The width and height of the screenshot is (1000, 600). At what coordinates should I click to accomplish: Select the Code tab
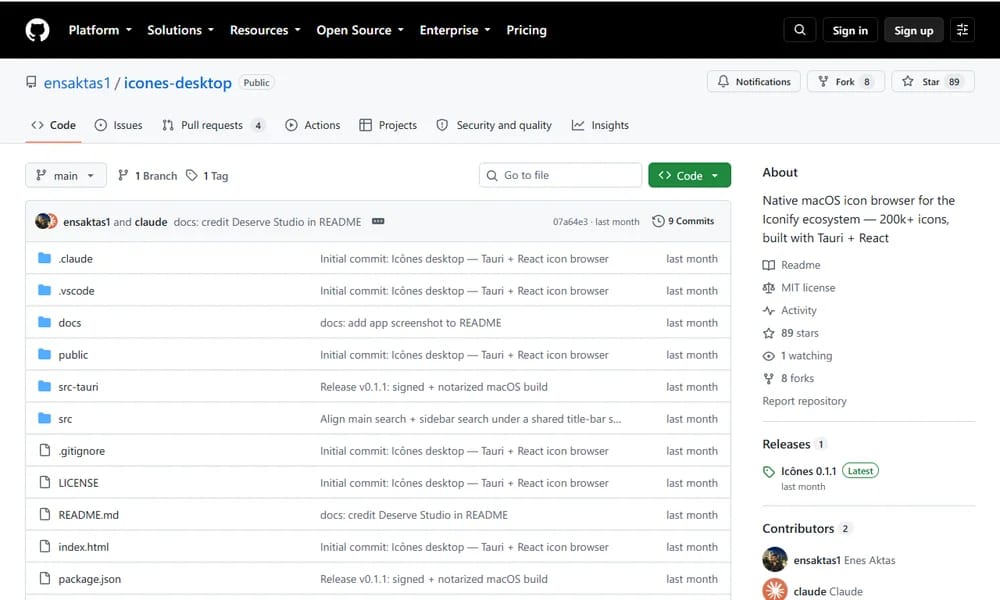54,125
